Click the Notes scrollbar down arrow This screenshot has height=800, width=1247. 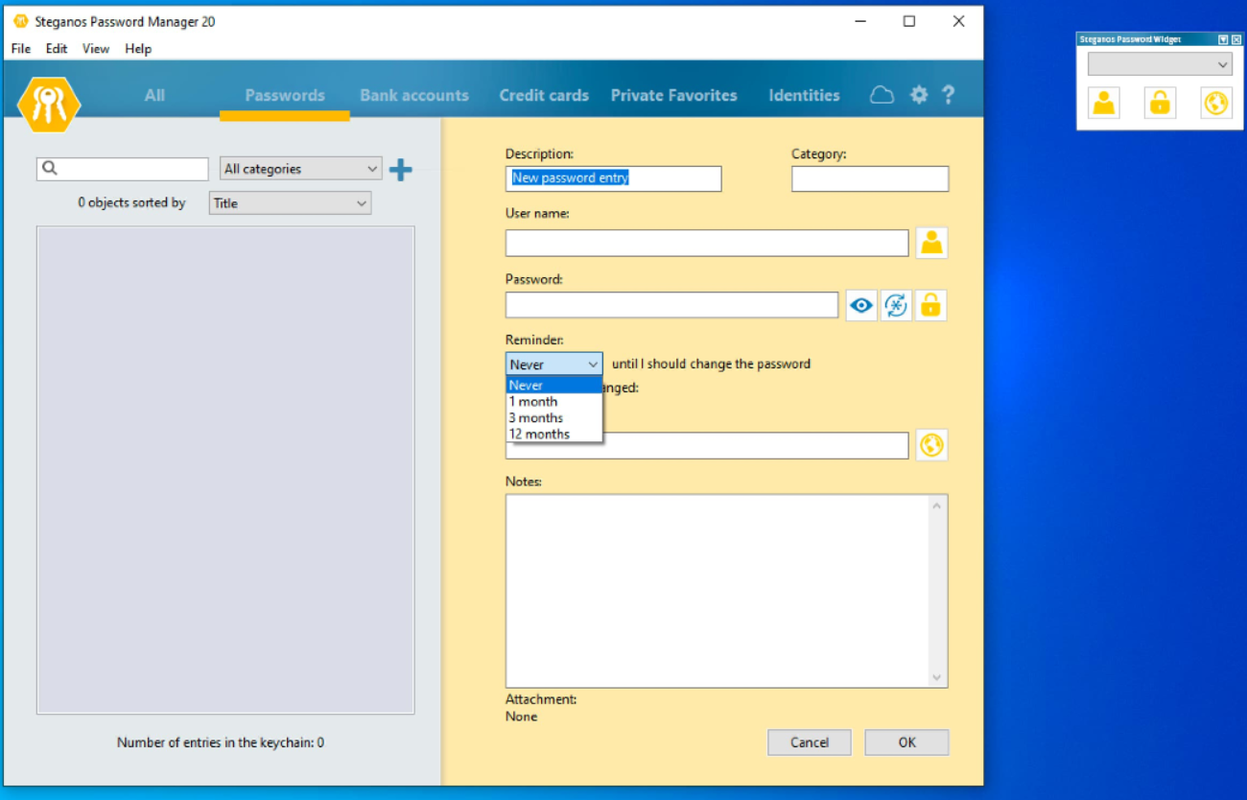tap(937, 677)
